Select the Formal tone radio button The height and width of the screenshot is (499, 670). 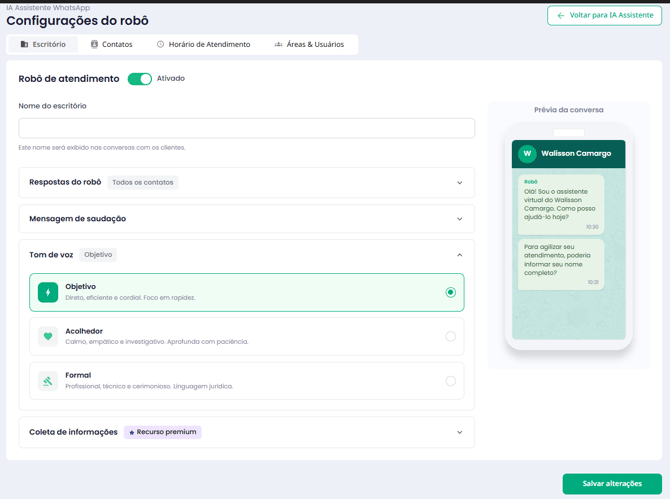(x=450, y=381)
